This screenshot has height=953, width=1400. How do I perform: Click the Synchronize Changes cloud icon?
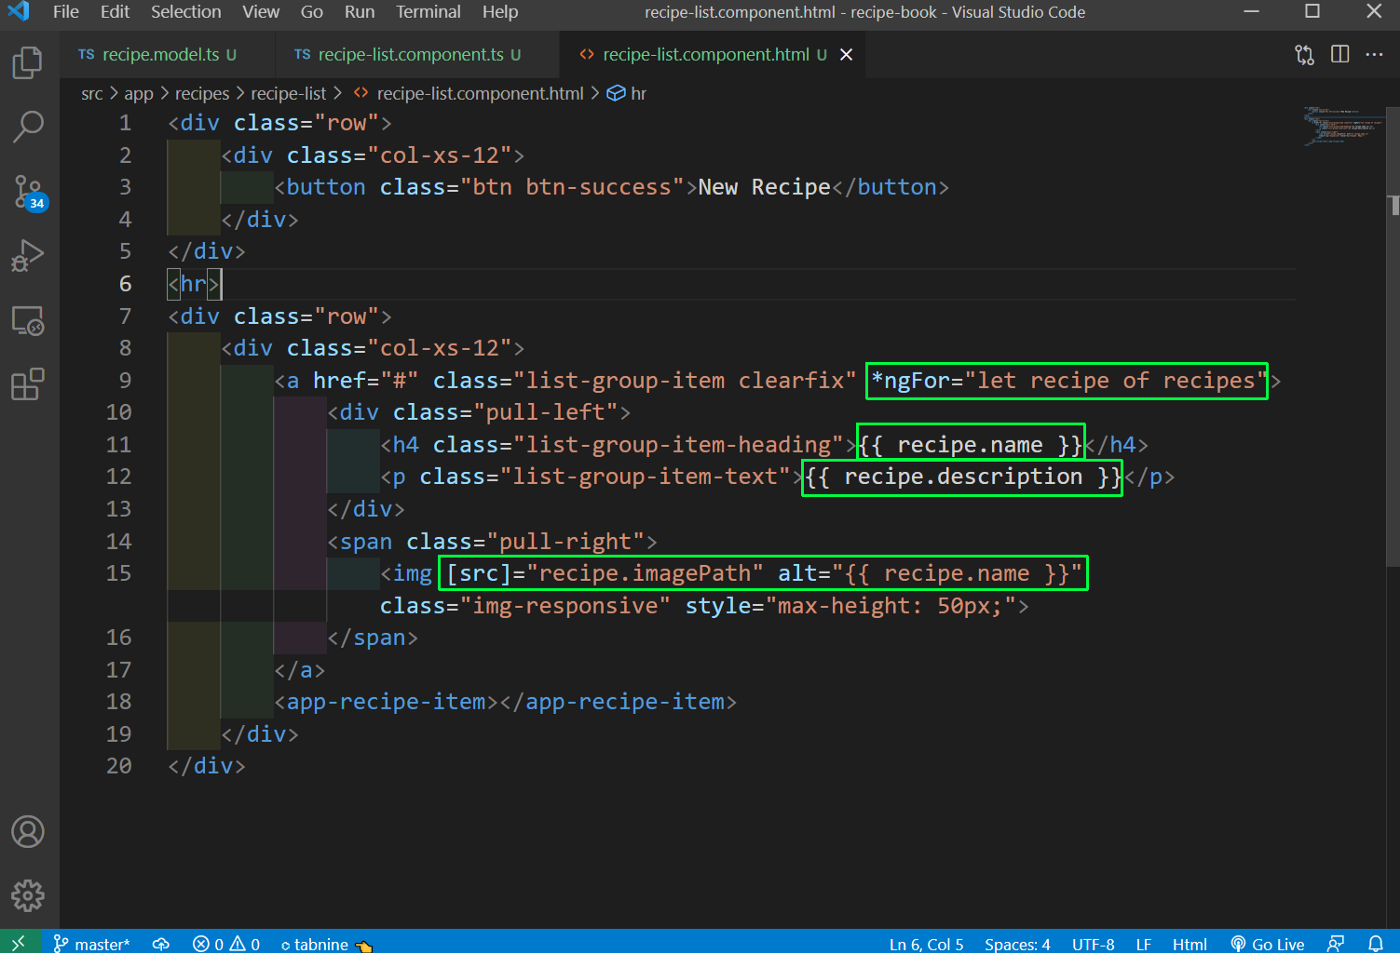tap(161, 943)
